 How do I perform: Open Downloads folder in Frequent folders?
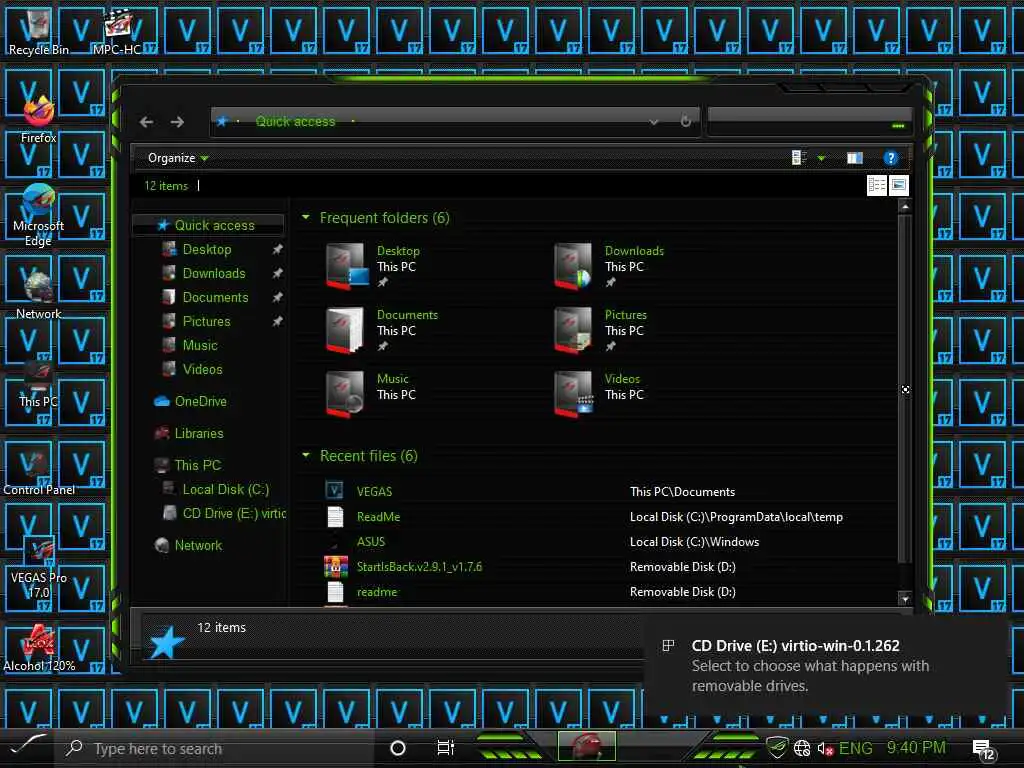pos(609,266)
